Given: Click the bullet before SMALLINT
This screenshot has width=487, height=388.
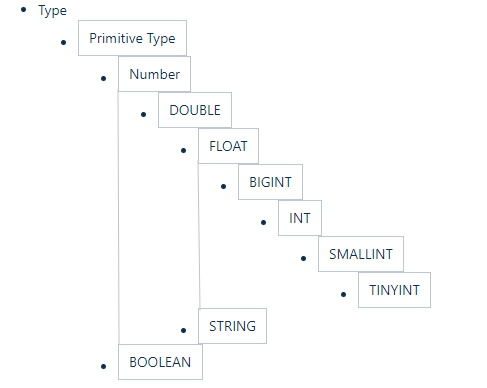Looking at the screenshot, I should (x=303, y=258).
